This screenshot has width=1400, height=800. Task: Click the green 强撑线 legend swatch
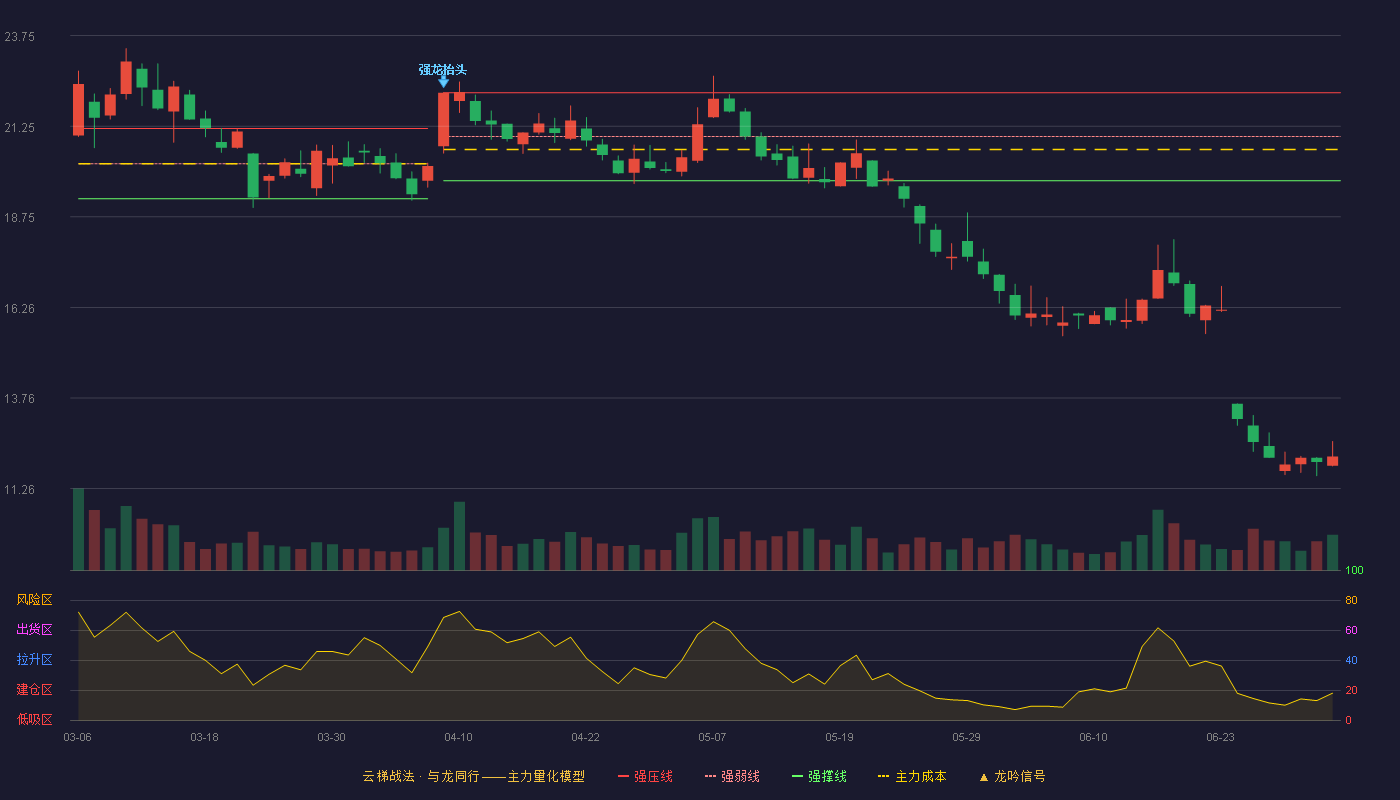797,776
